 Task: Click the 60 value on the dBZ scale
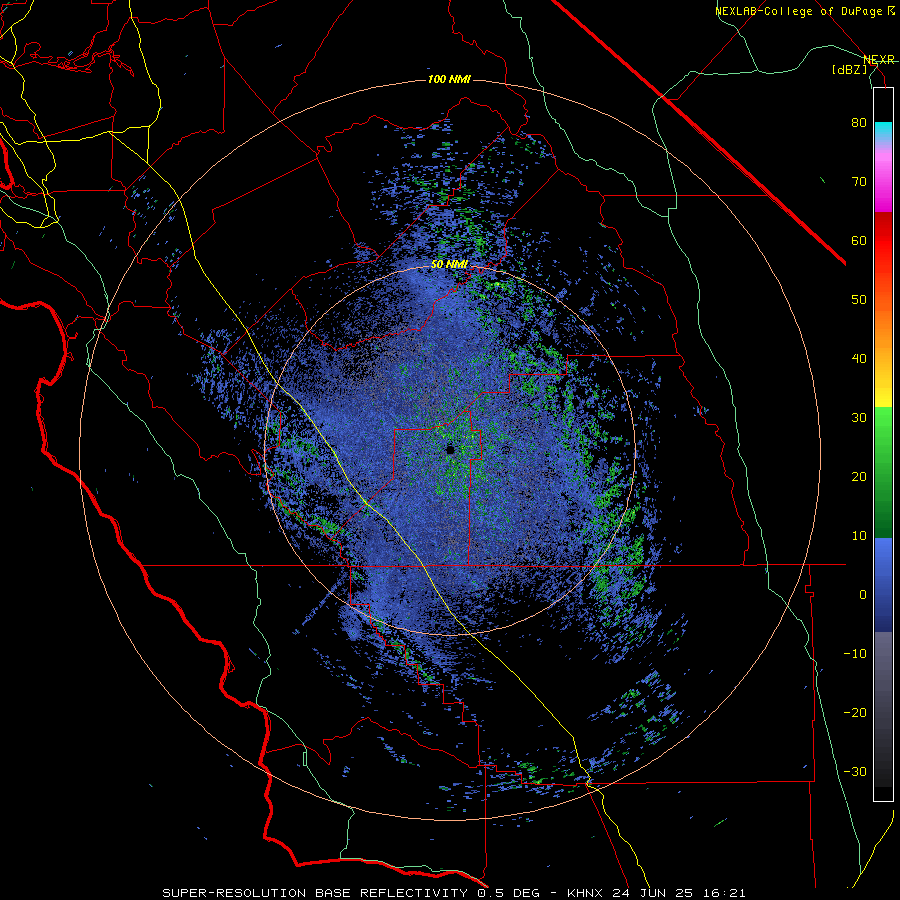coord(859,240)
